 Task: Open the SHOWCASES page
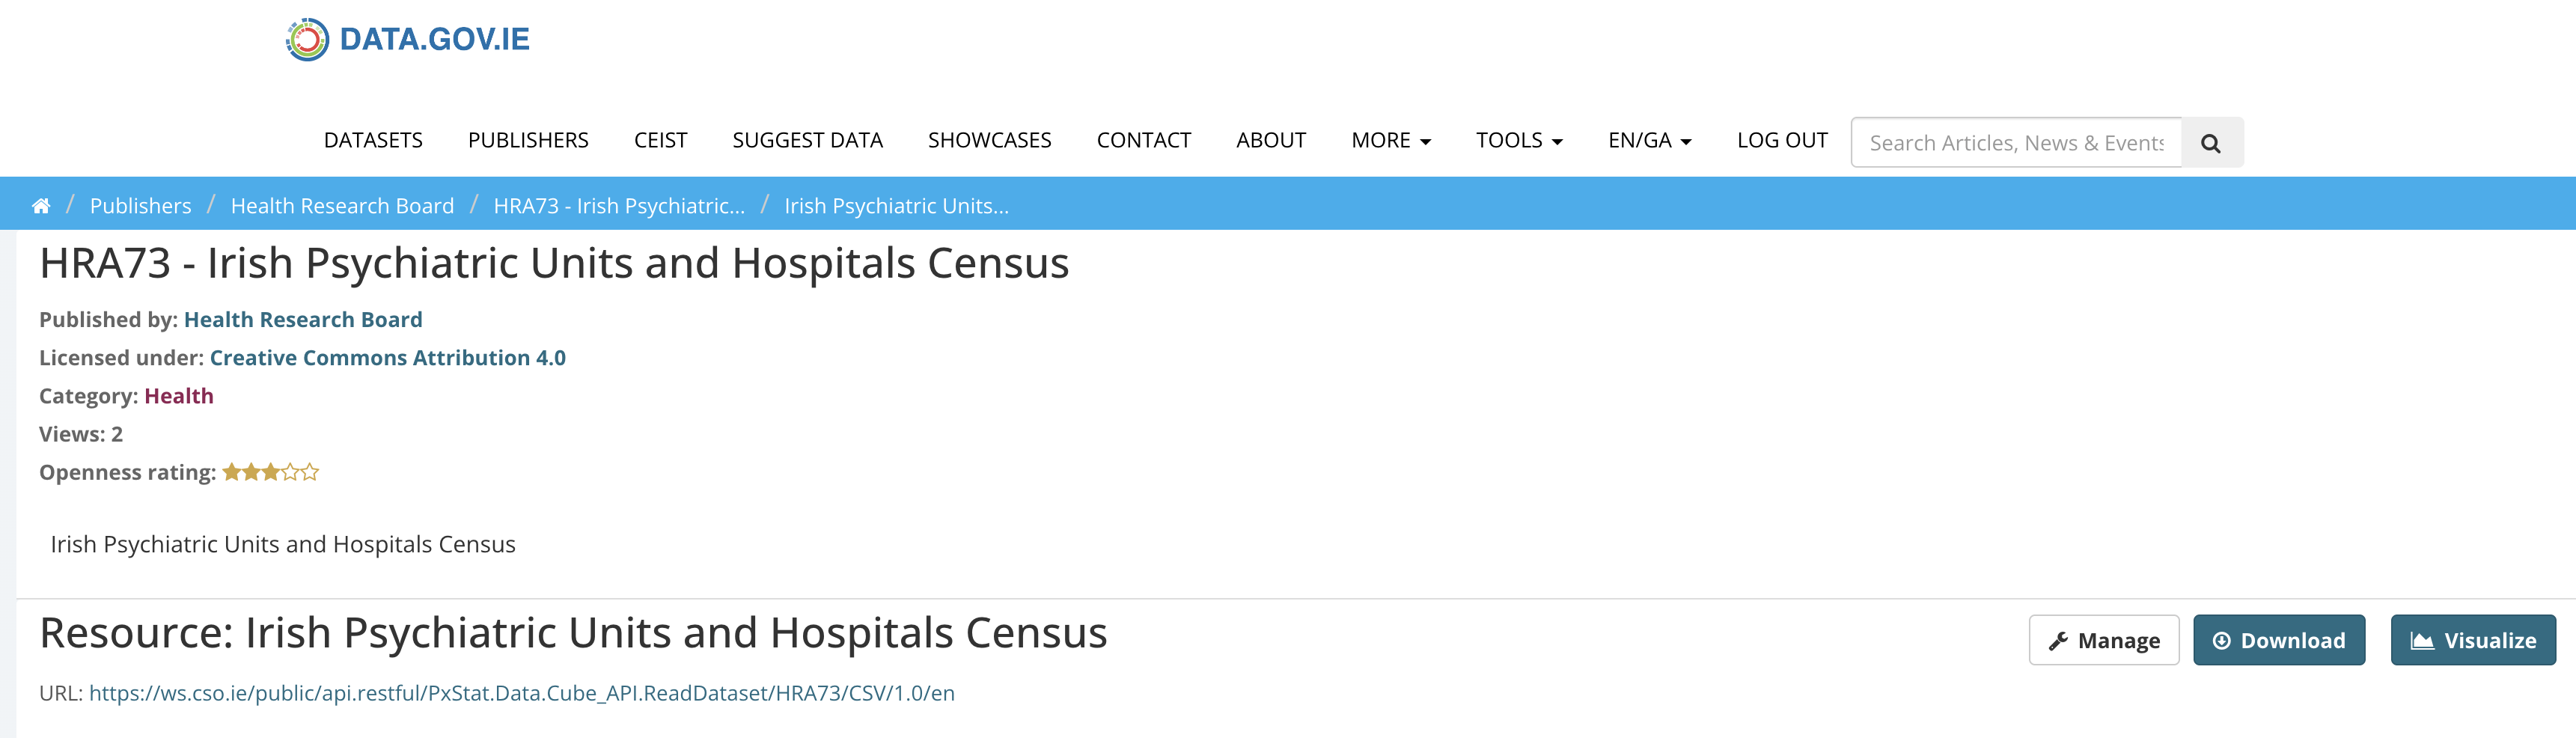(989, 141)
